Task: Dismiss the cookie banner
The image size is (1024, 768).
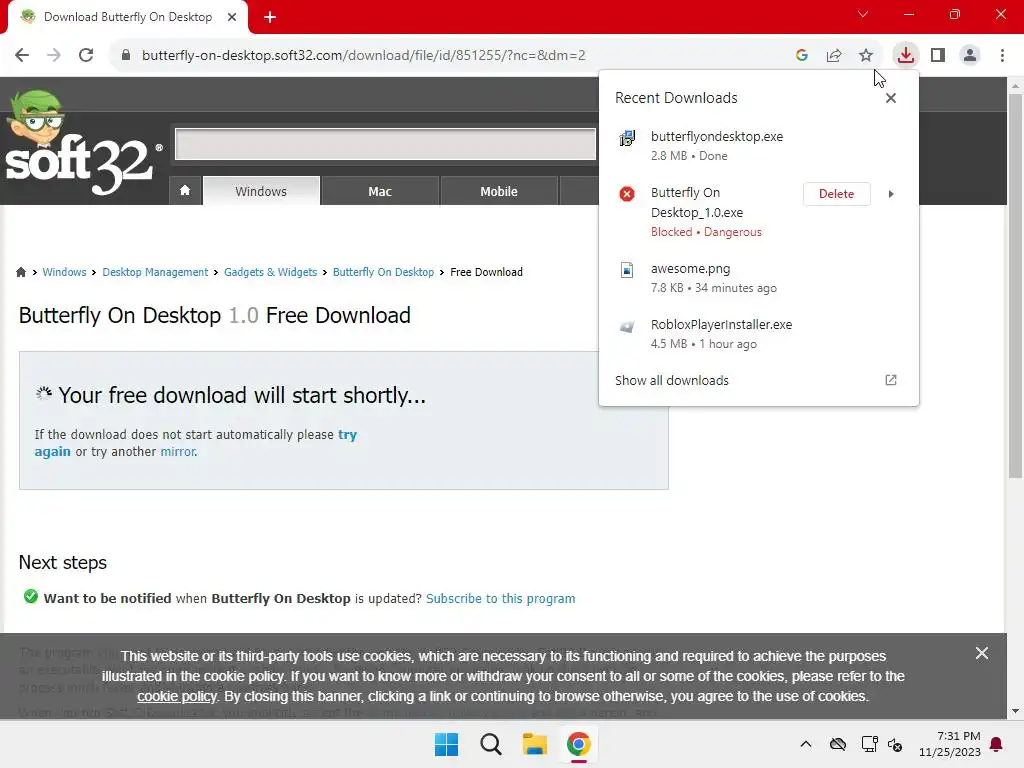Action: coord(982,653)
